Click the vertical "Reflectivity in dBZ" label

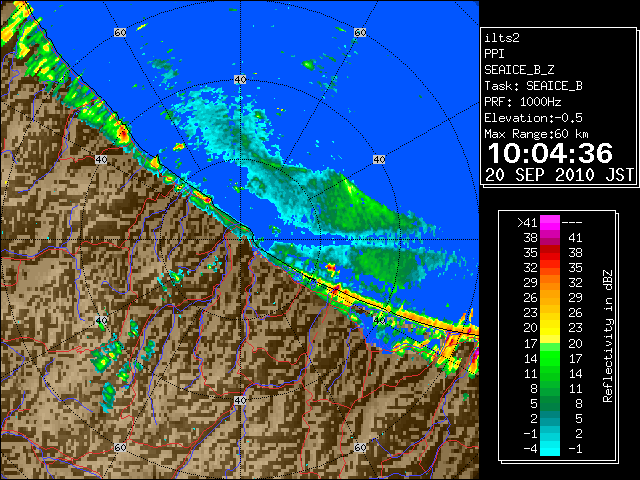click(x=607, y=336)
